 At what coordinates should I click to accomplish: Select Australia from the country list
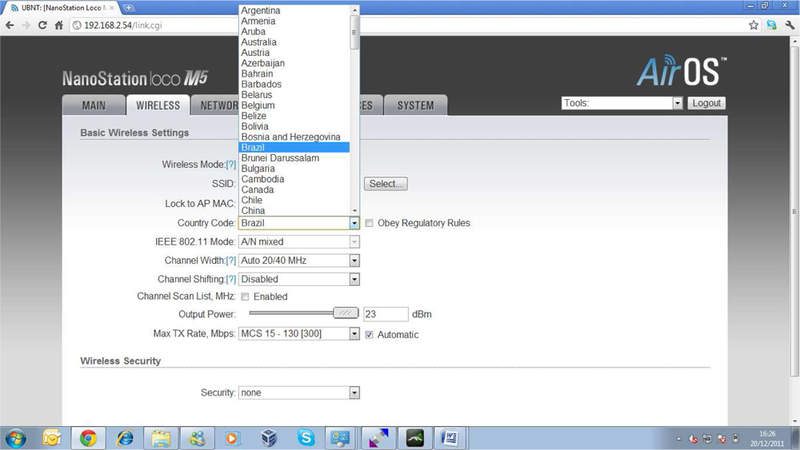click(294, 42)
